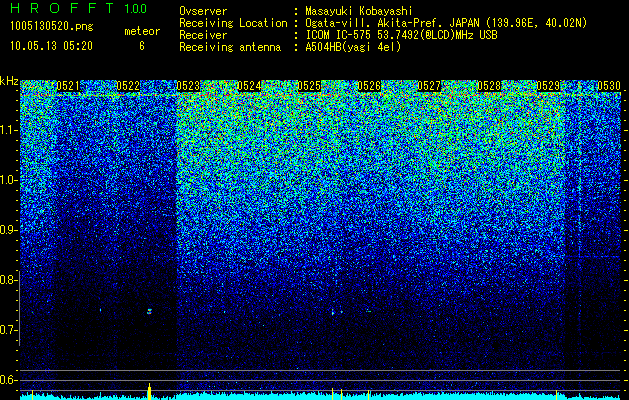
Task: Select the Ogata-vill. Akita-Pref. JAPAN location text
Action: pos(445,23)
